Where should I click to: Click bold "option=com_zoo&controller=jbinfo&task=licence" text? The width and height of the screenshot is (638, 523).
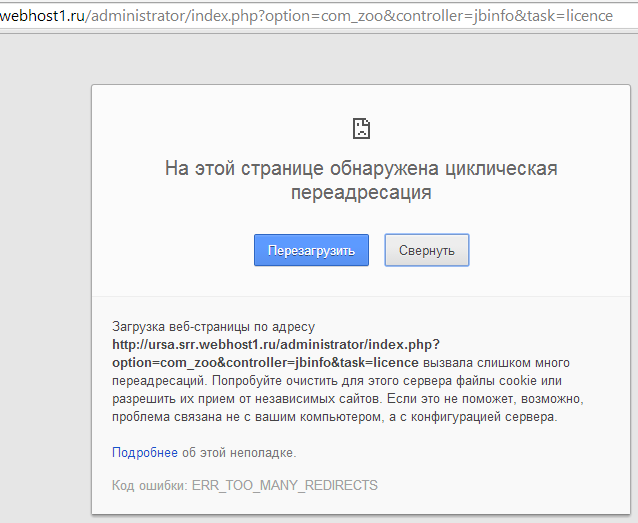click(264, 362)
